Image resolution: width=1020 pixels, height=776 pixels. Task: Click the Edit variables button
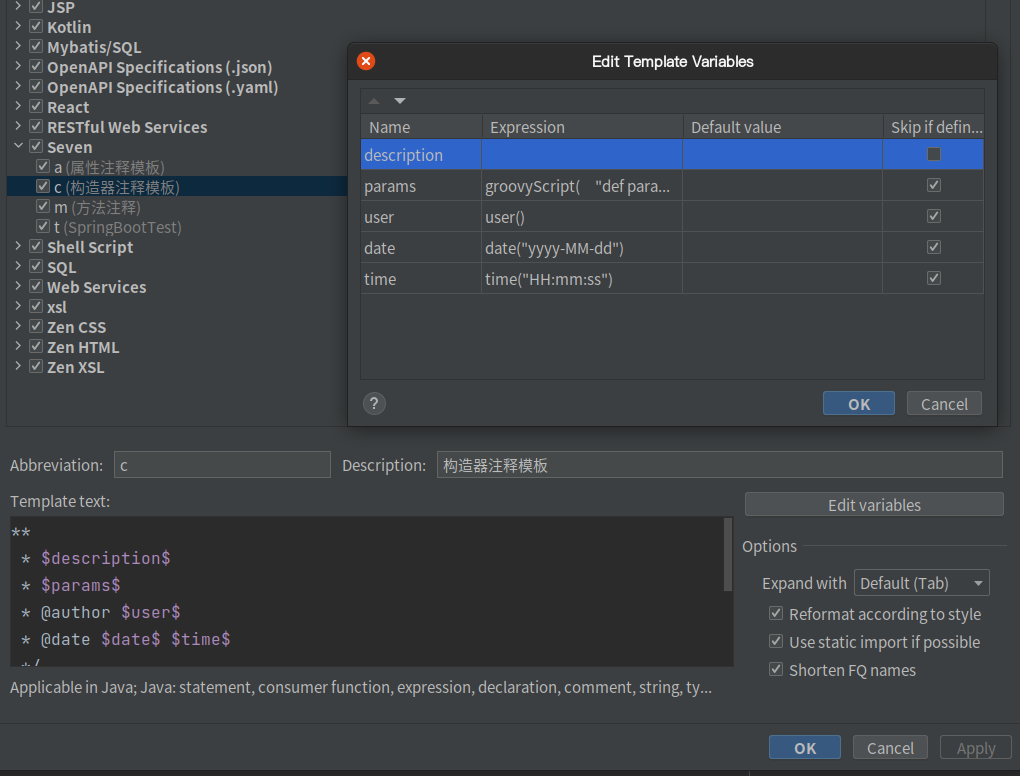click(874, 505)
